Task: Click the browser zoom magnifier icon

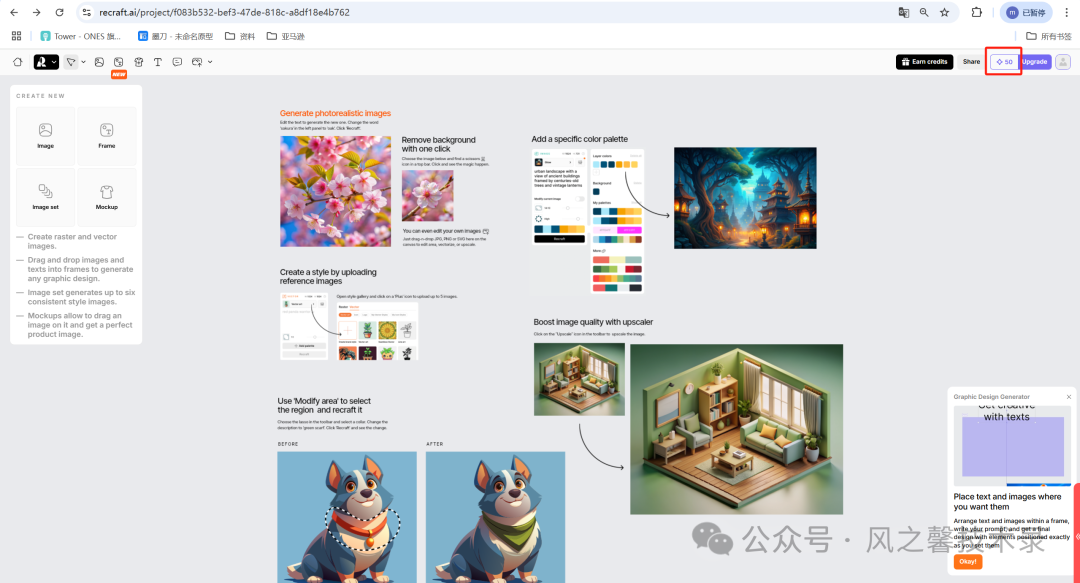Action: (924, 12)
